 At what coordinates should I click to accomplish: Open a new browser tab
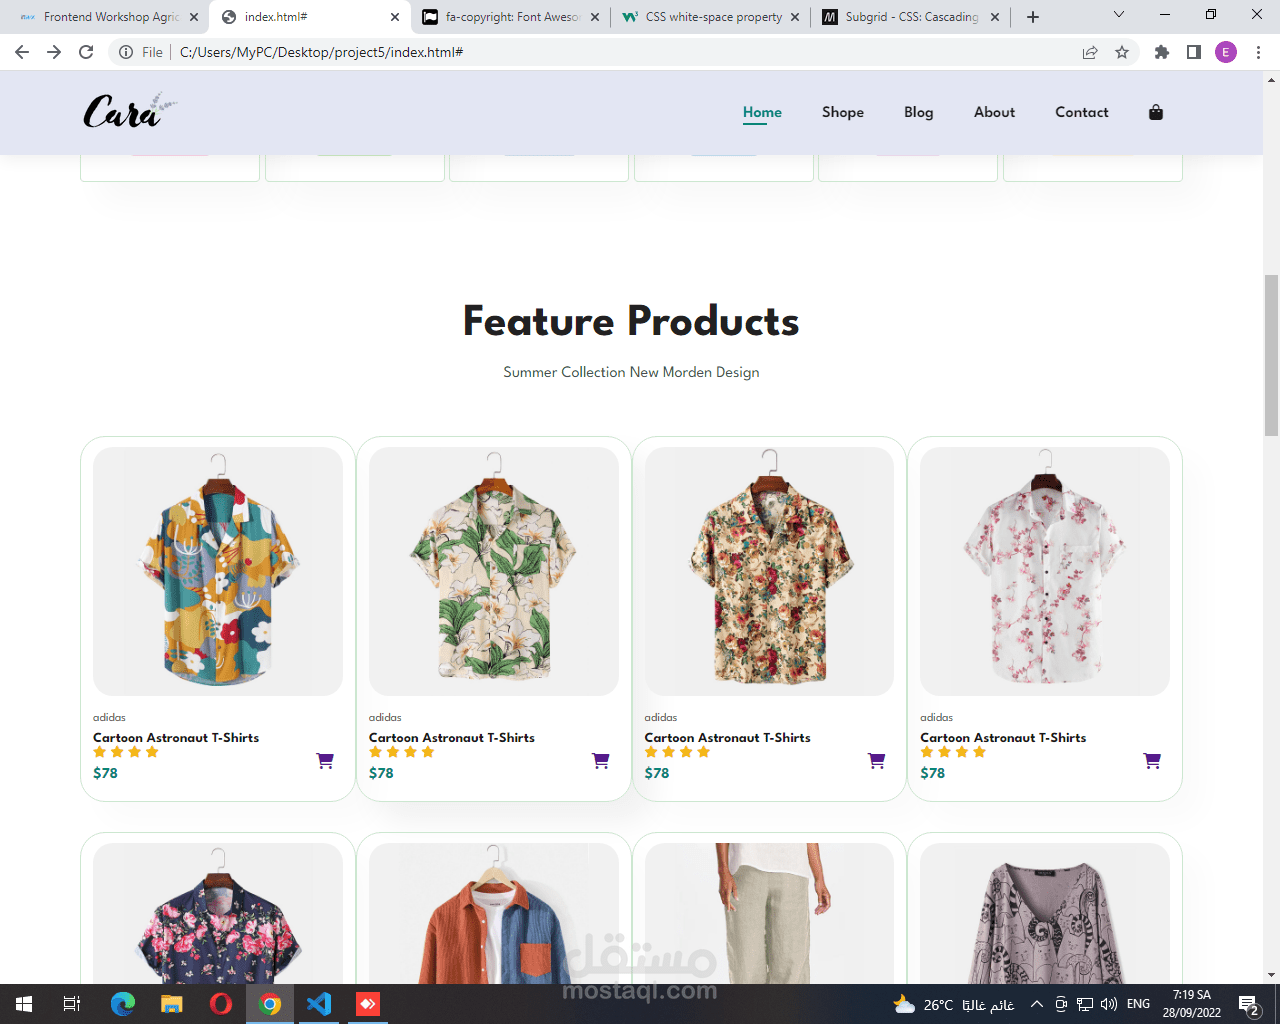[x=1033, y=17]
